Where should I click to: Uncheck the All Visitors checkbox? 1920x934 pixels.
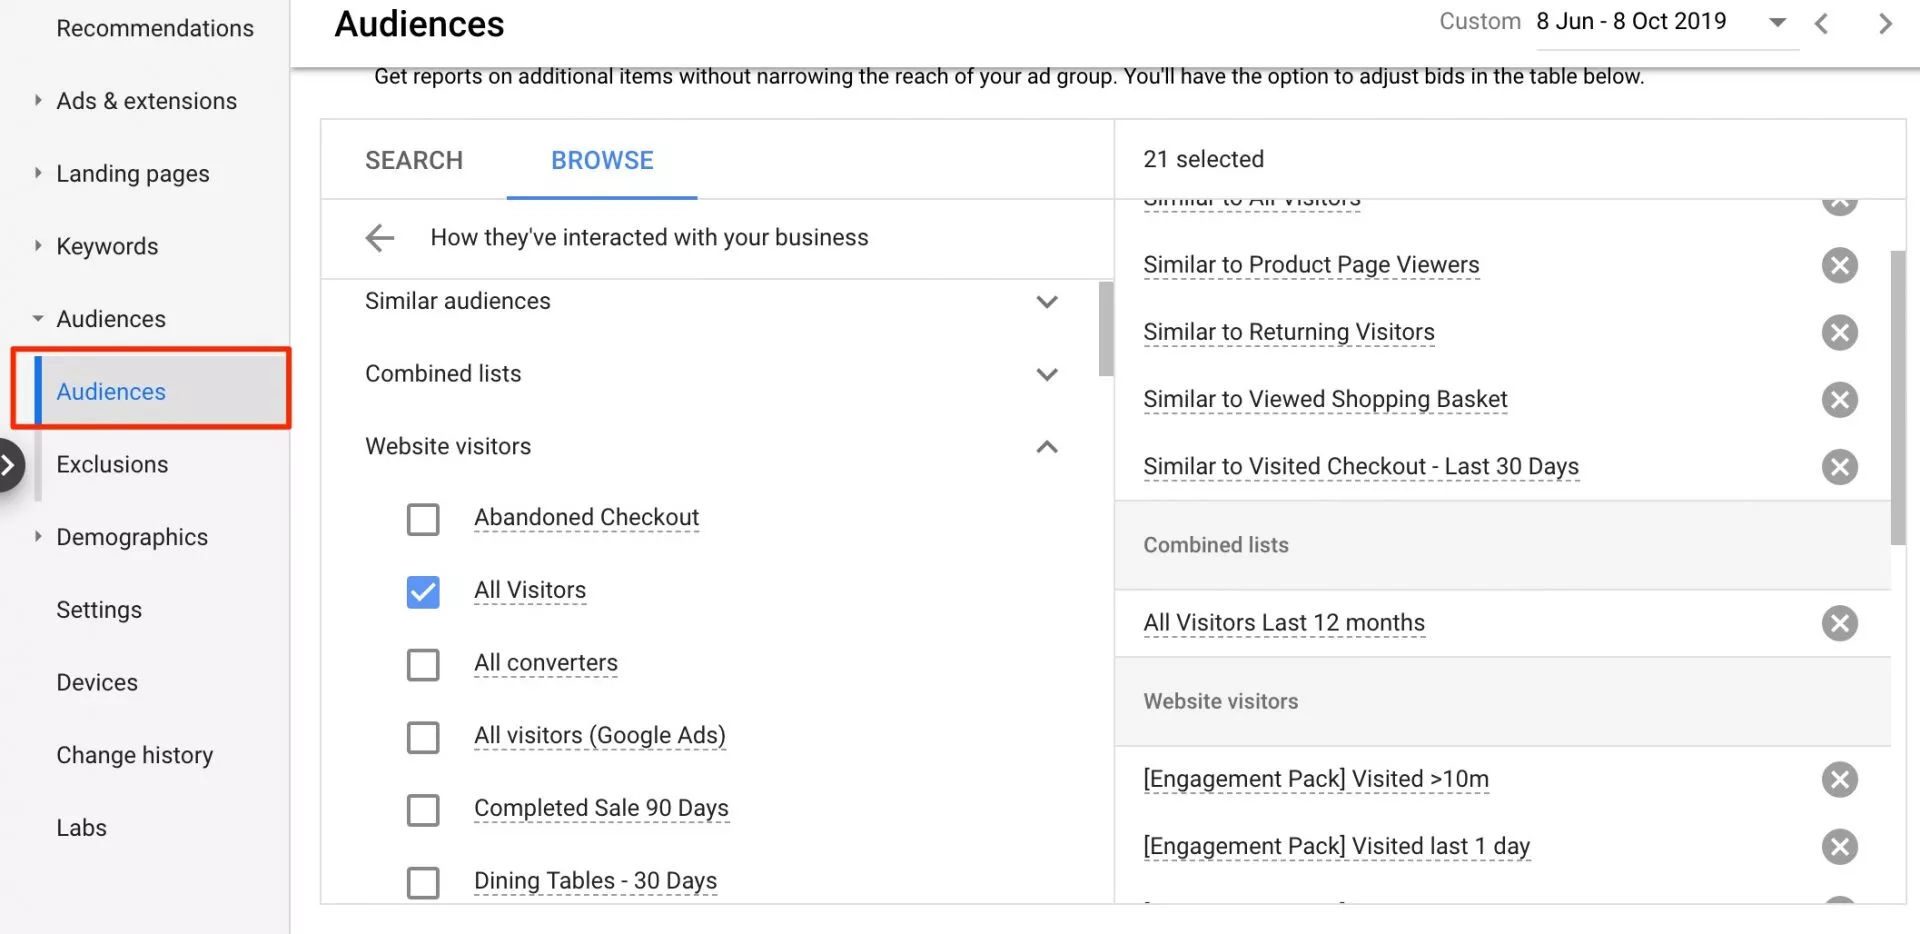coord(423,592)
